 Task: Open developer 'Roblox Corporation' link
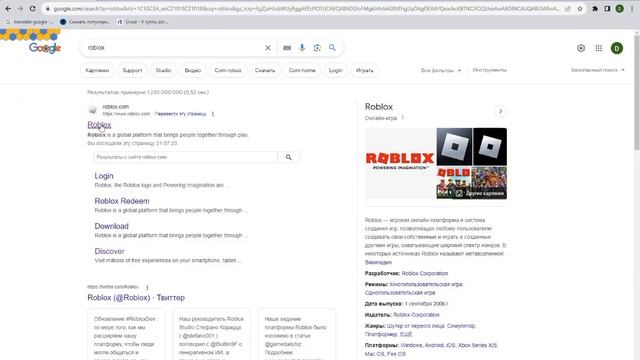pyautogui.click(x=424, y=273)
